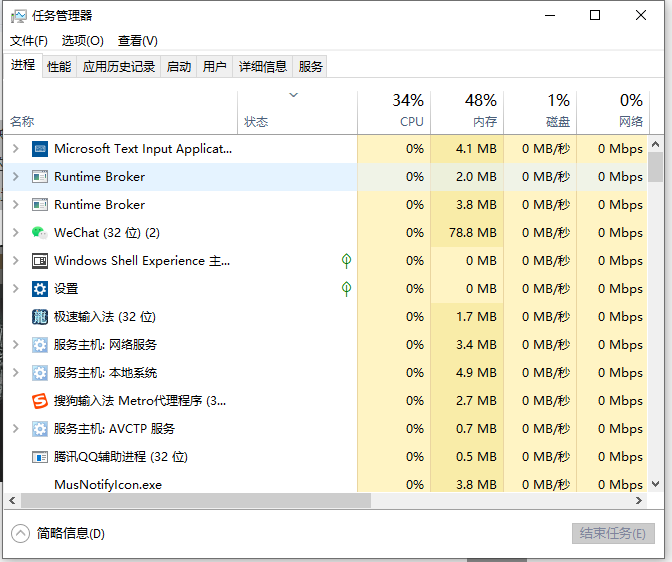Open the 选项(O) menu

tap(82, 41)
